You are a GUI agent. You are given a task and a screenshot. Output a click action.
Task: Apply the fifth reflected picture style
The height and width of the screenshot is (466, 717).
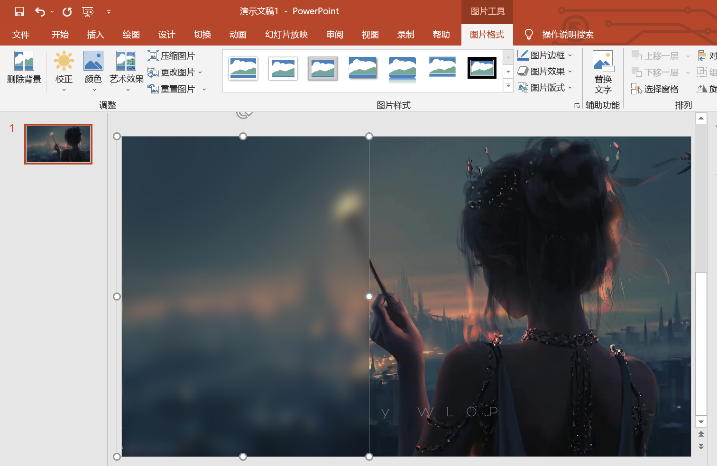click(x=402, y=69)
